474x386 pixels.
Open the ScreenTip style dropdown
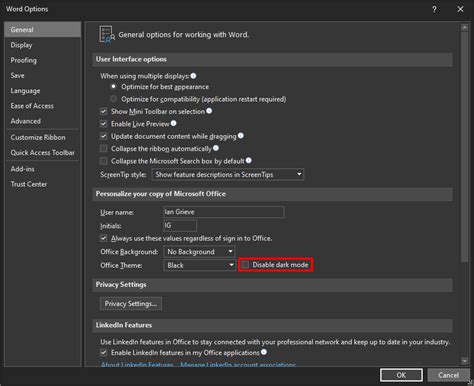click(x=228, y=174)
